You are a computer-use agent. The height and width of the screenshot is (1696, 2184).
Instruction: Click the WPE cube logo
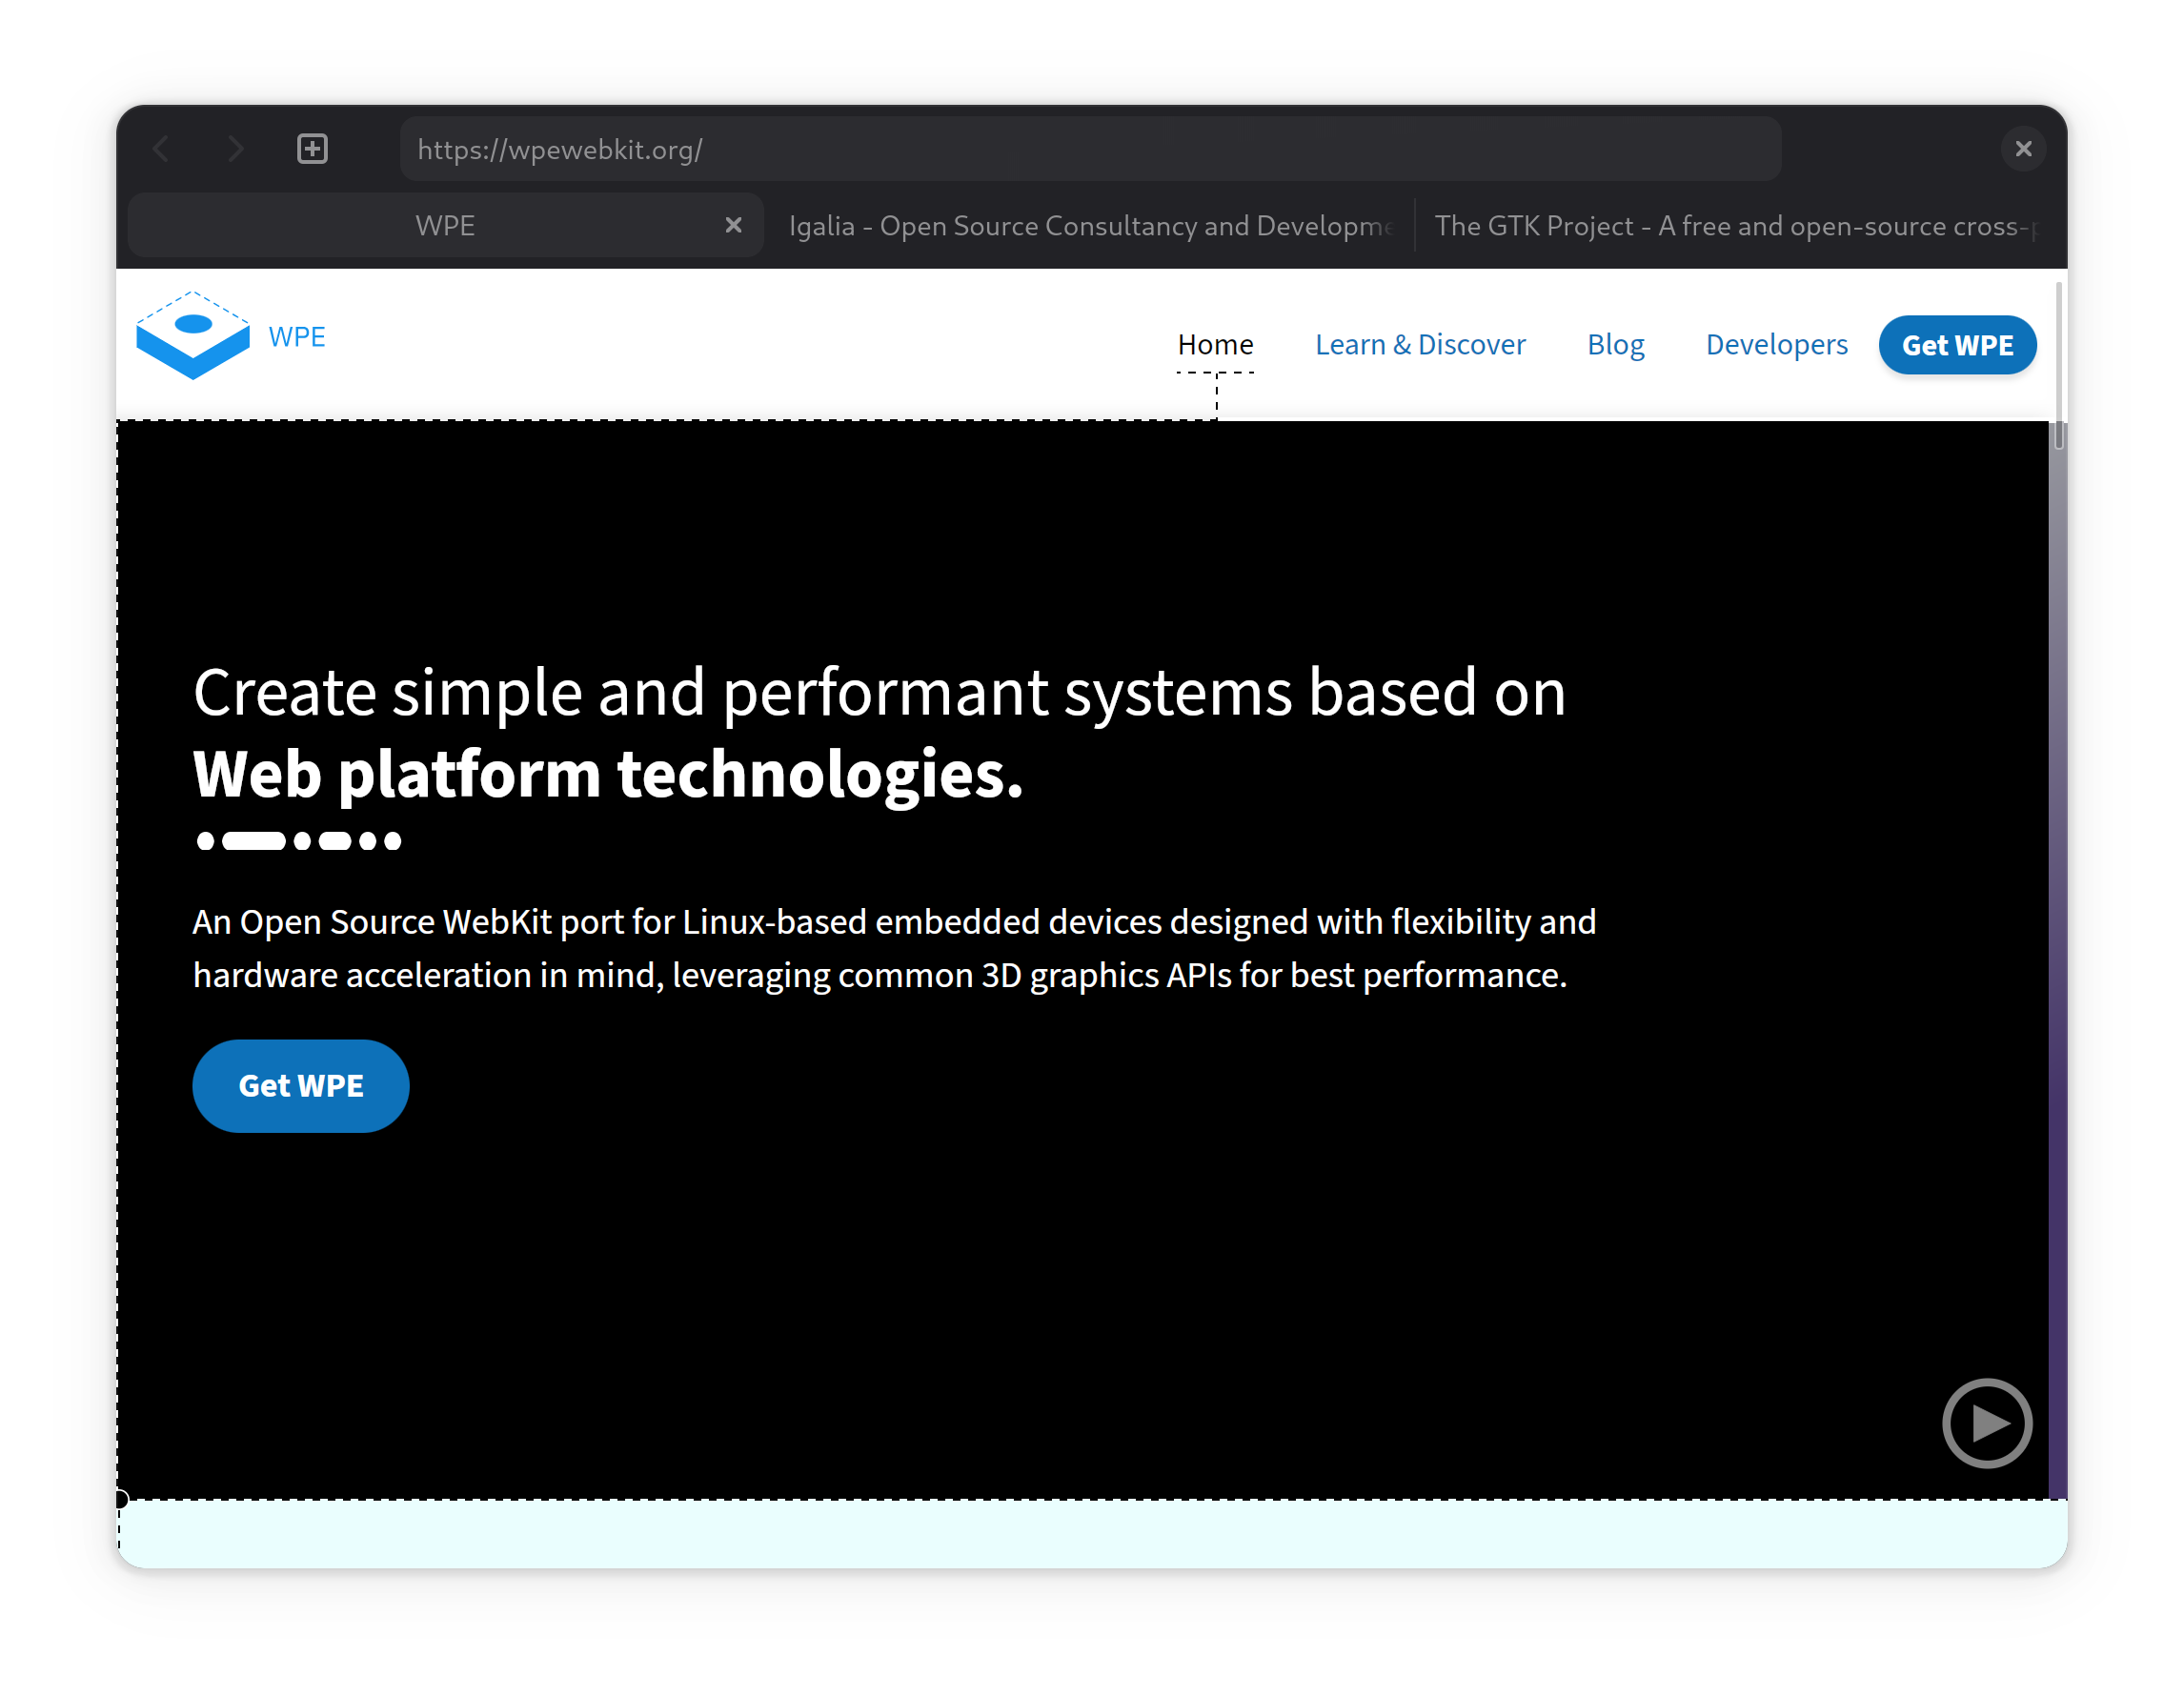tap(193, 336)
